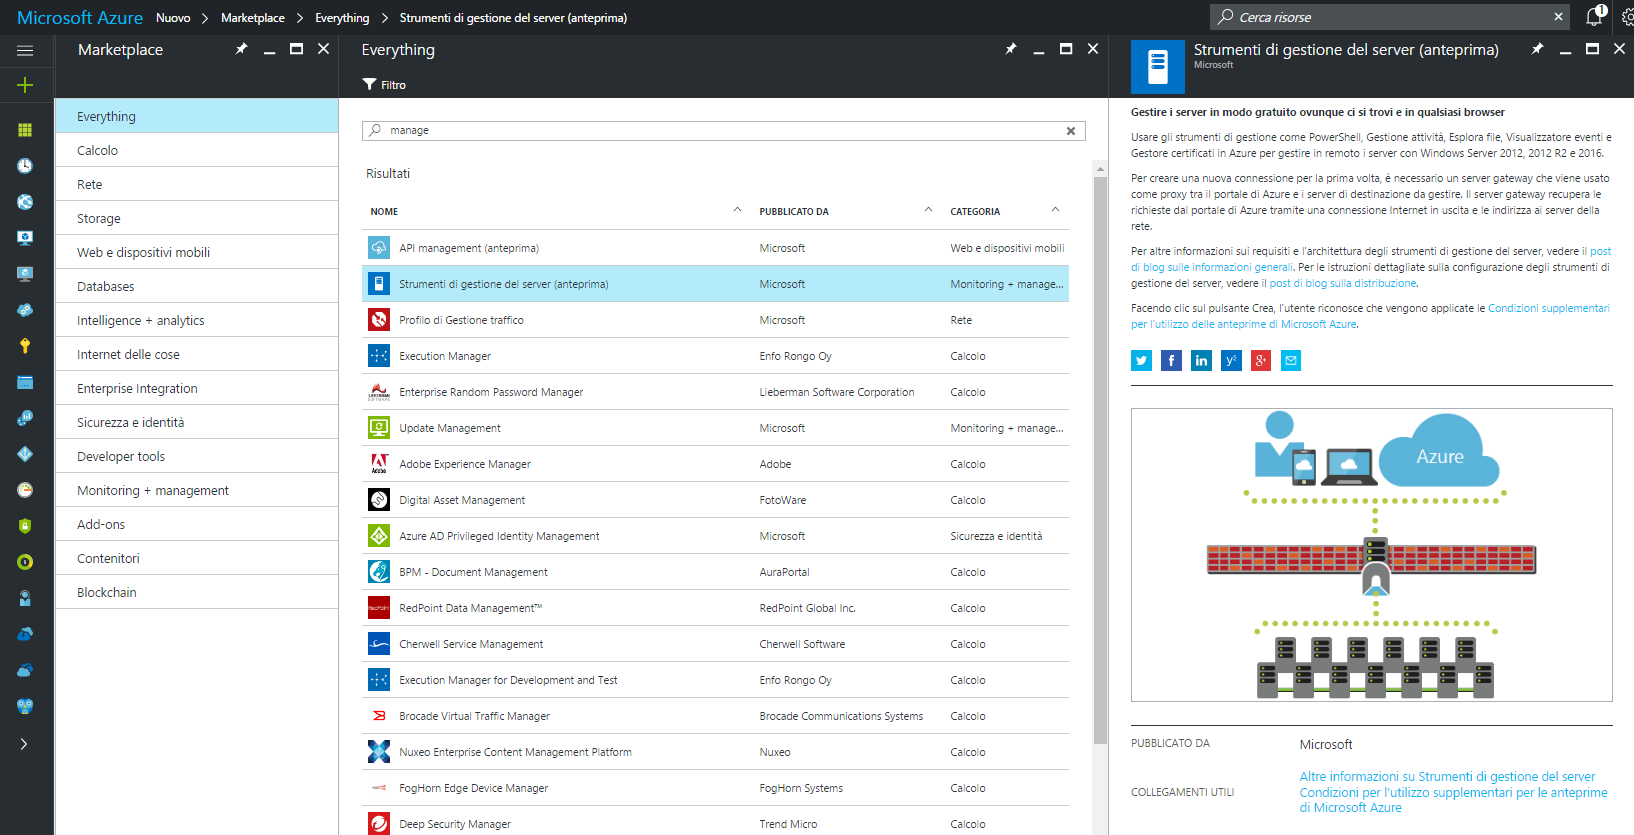
Task: Expand the sidebar with bottom chevron
Action: [24, 744]
